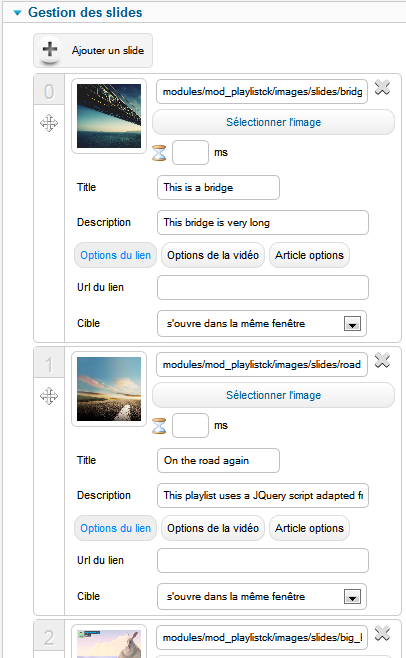
Task: Select slide 2 bunny thumbnail
Action: [x=109, y=644]
